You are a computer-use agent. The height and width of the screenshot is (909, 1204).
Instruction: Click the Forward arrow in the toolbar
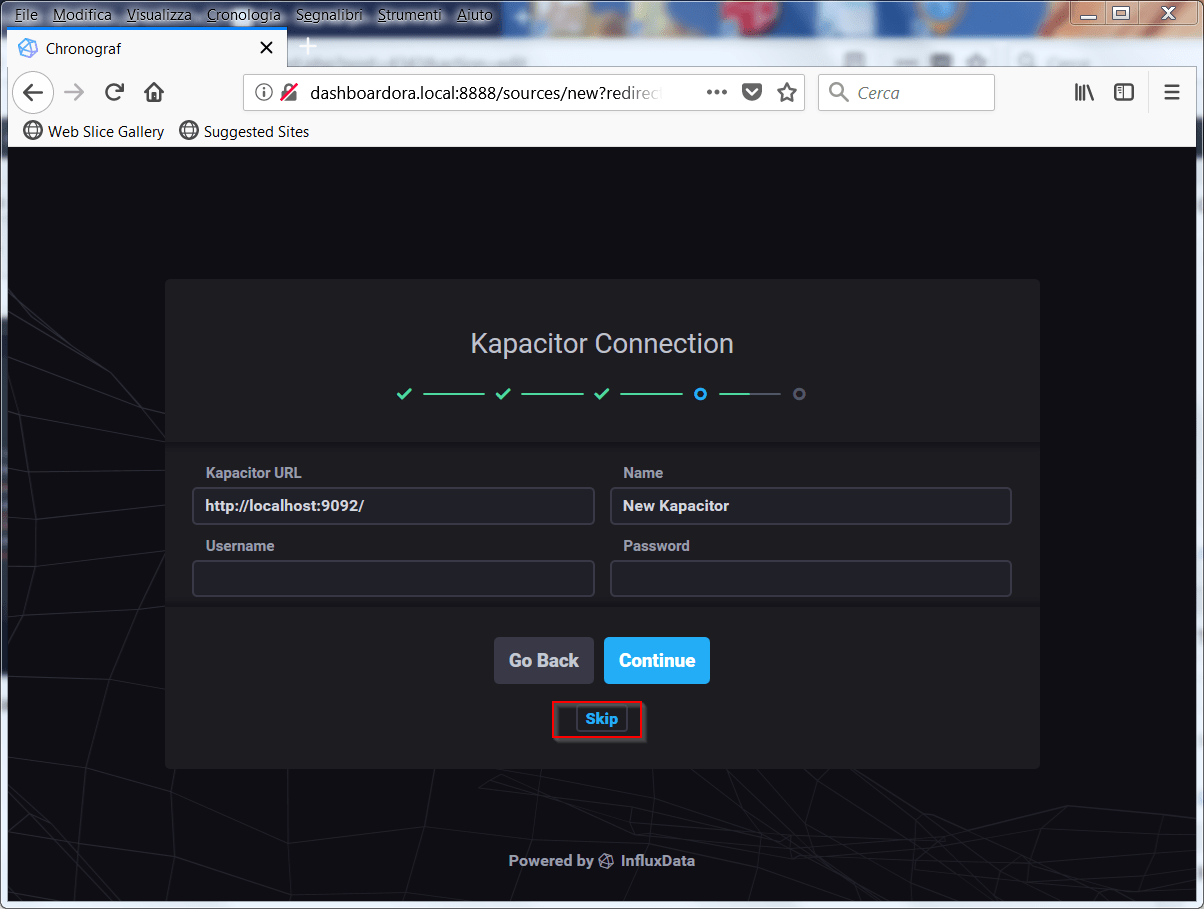click(74, 93)
